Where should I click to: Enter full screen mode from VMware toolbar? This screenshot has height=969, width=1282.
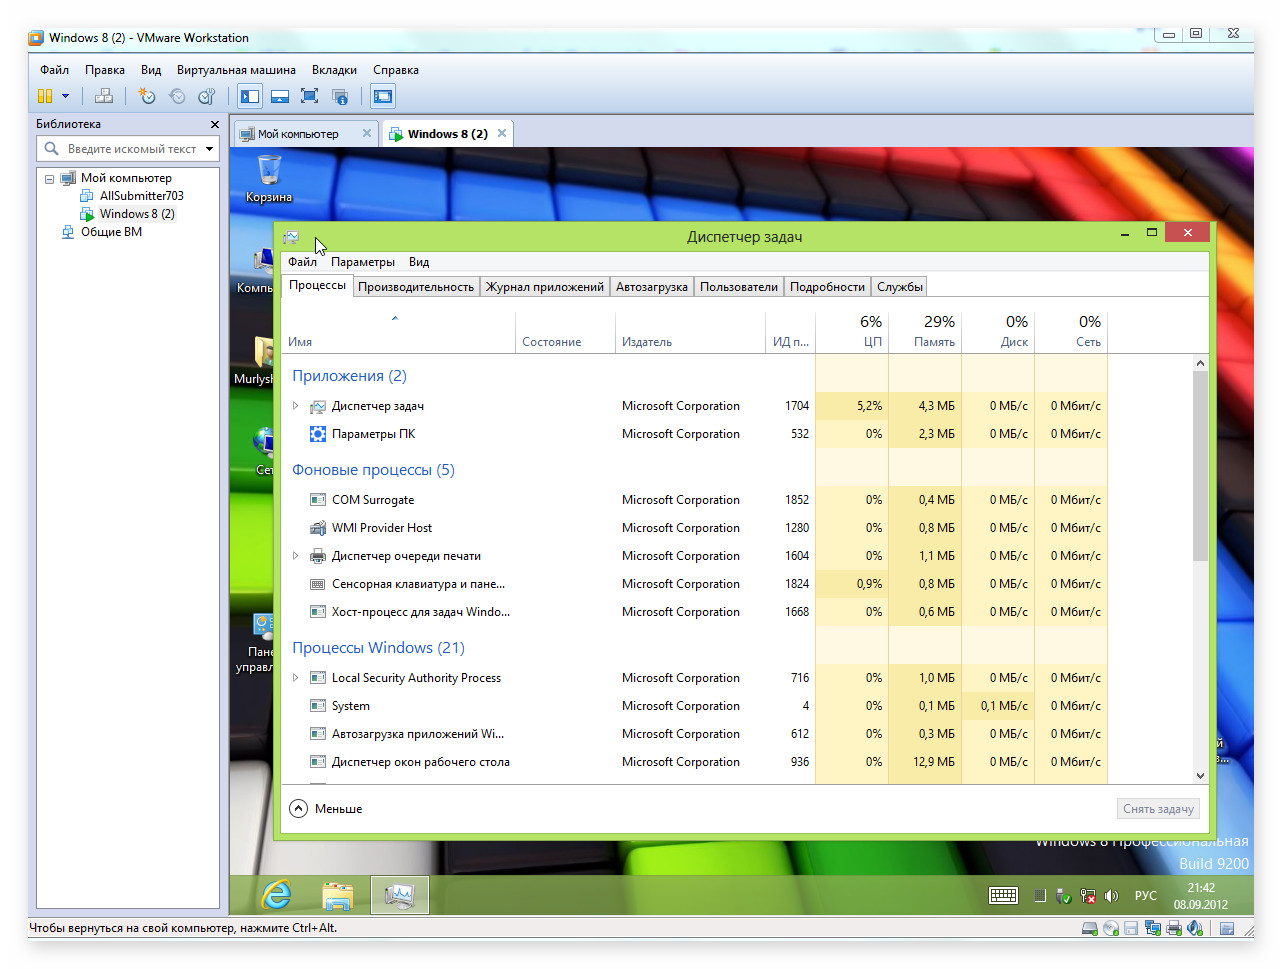(310, 96)
